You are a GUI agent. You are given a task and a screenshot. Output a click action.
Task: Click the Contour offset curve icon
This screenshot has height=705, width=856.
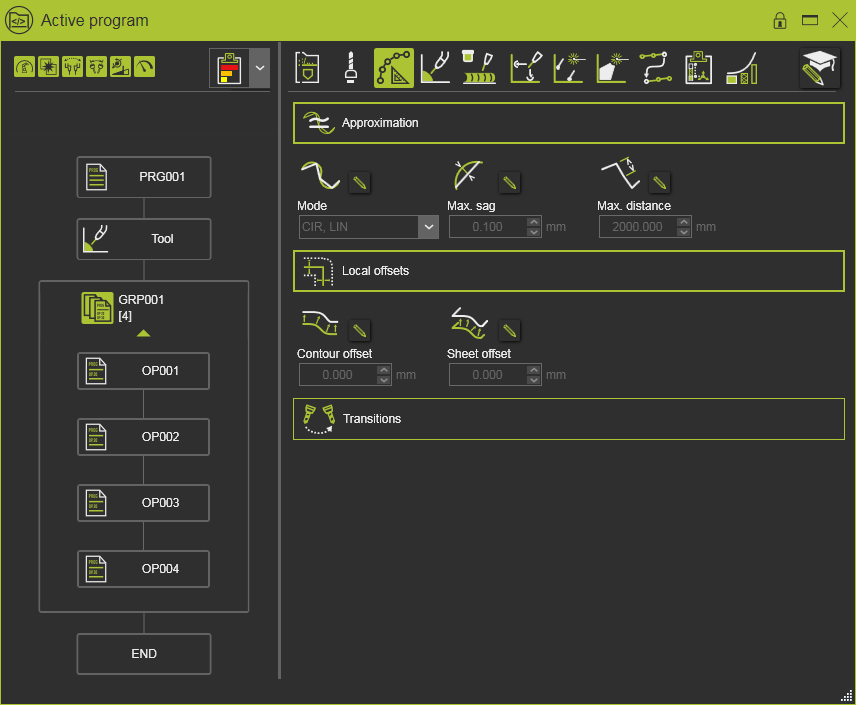320,323
